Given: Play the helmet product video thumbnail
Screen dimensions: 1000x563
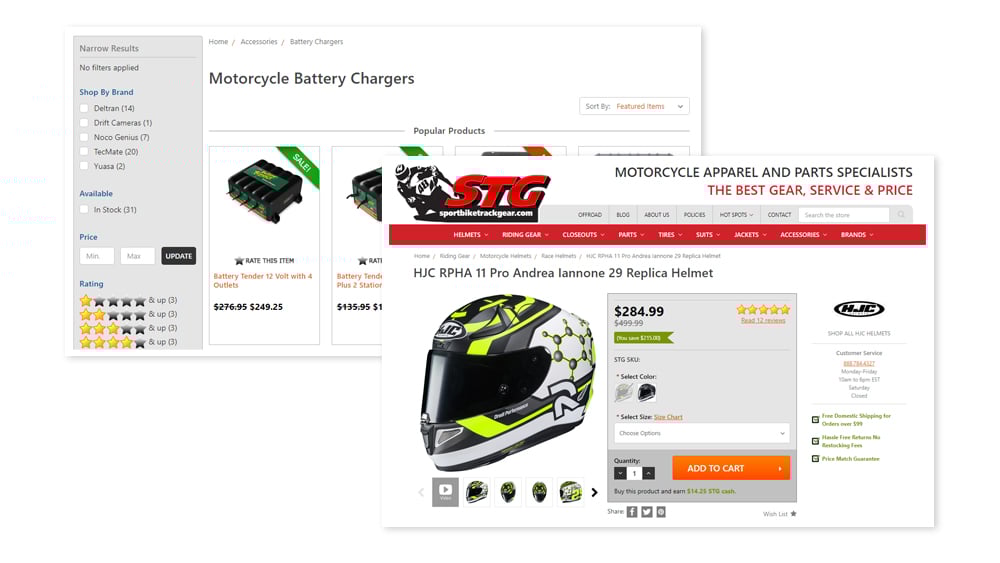Looking at the screenshot, I should coord(445,492).
